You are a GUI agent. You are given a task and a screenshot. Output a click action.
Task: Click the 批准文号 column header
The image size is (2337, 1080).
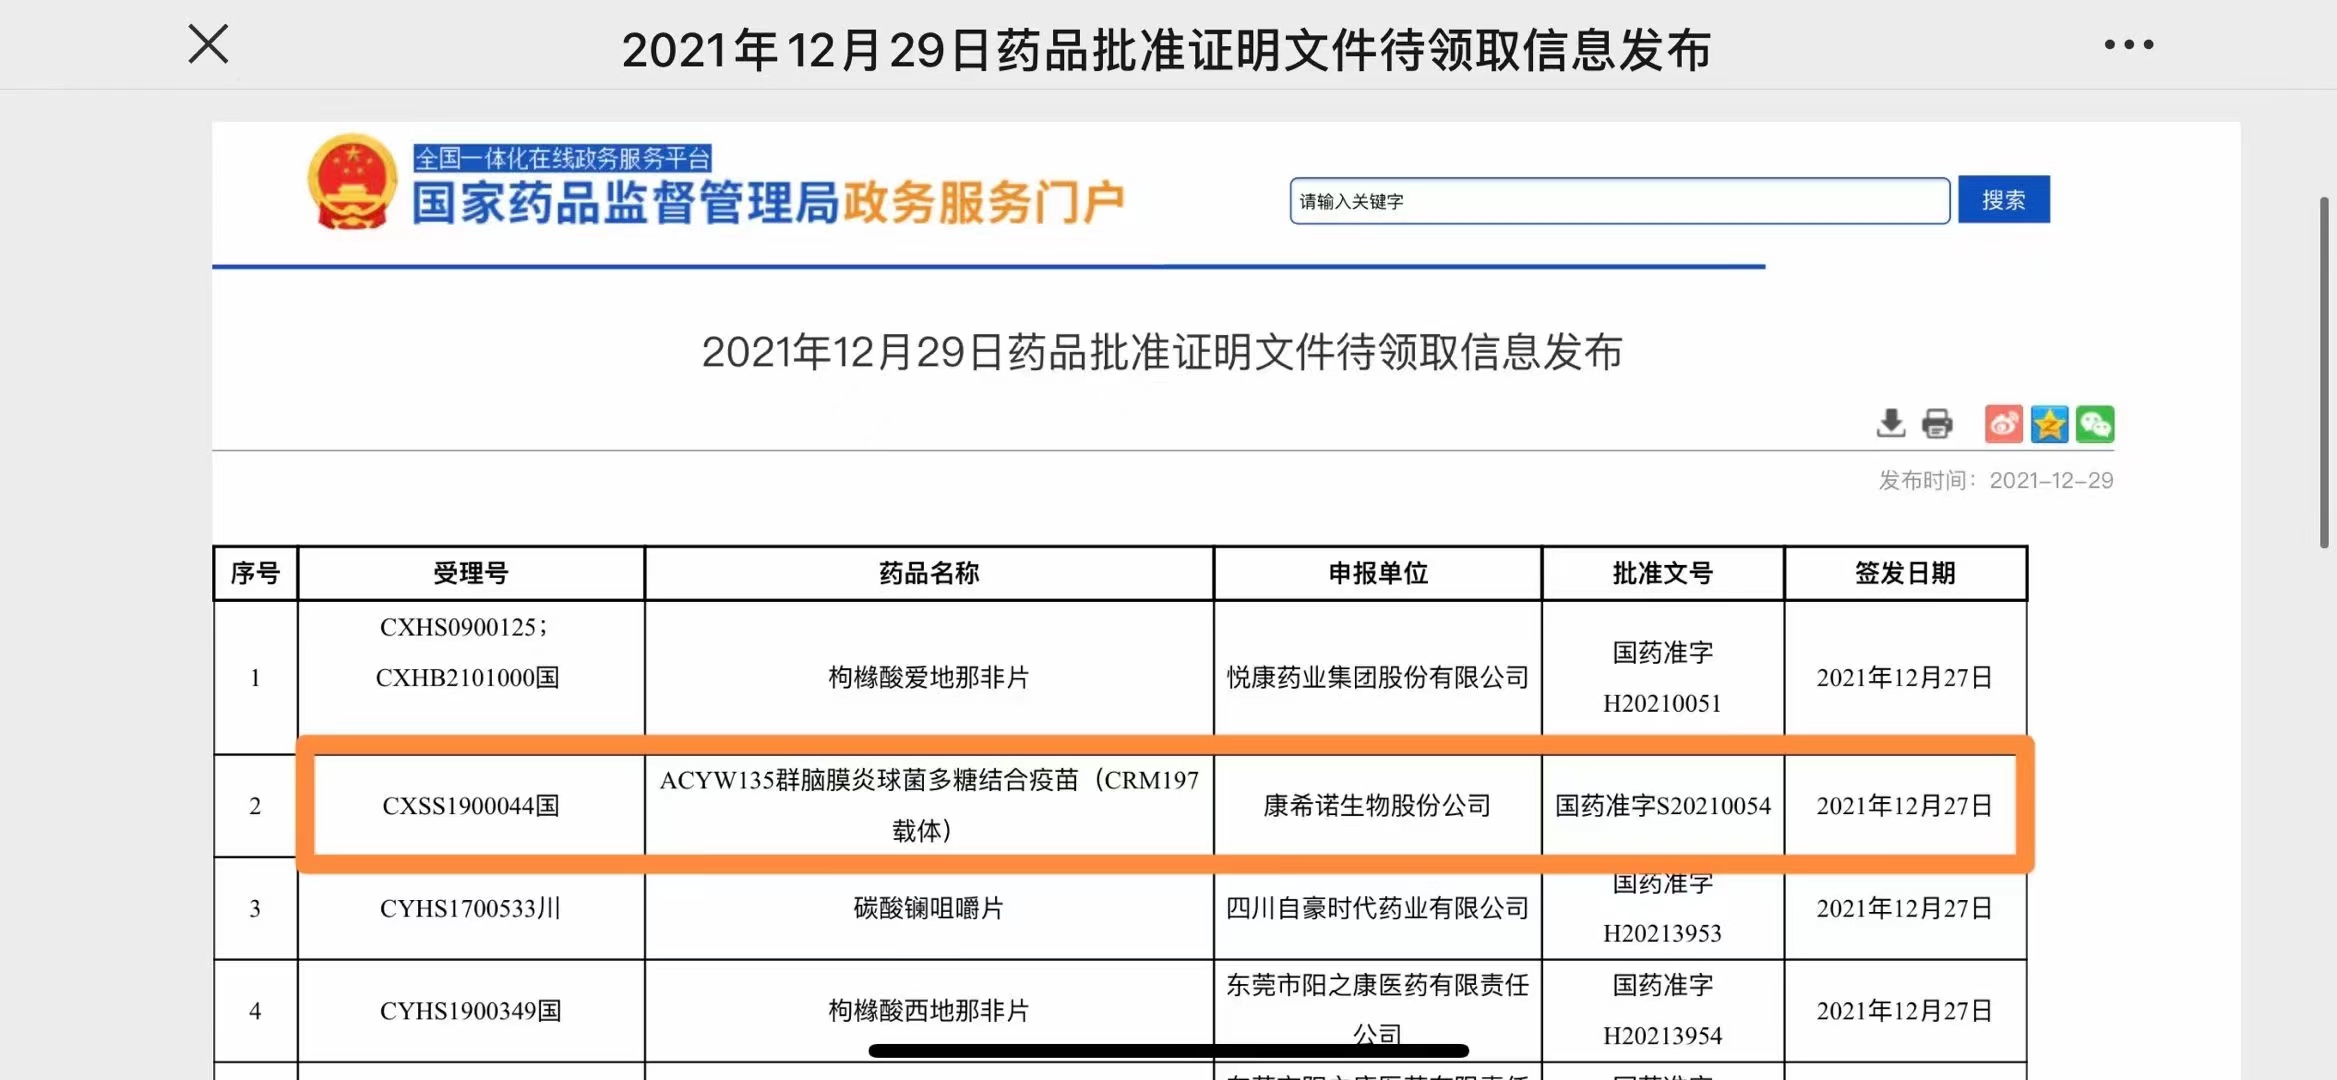[x=1662, y=573]
